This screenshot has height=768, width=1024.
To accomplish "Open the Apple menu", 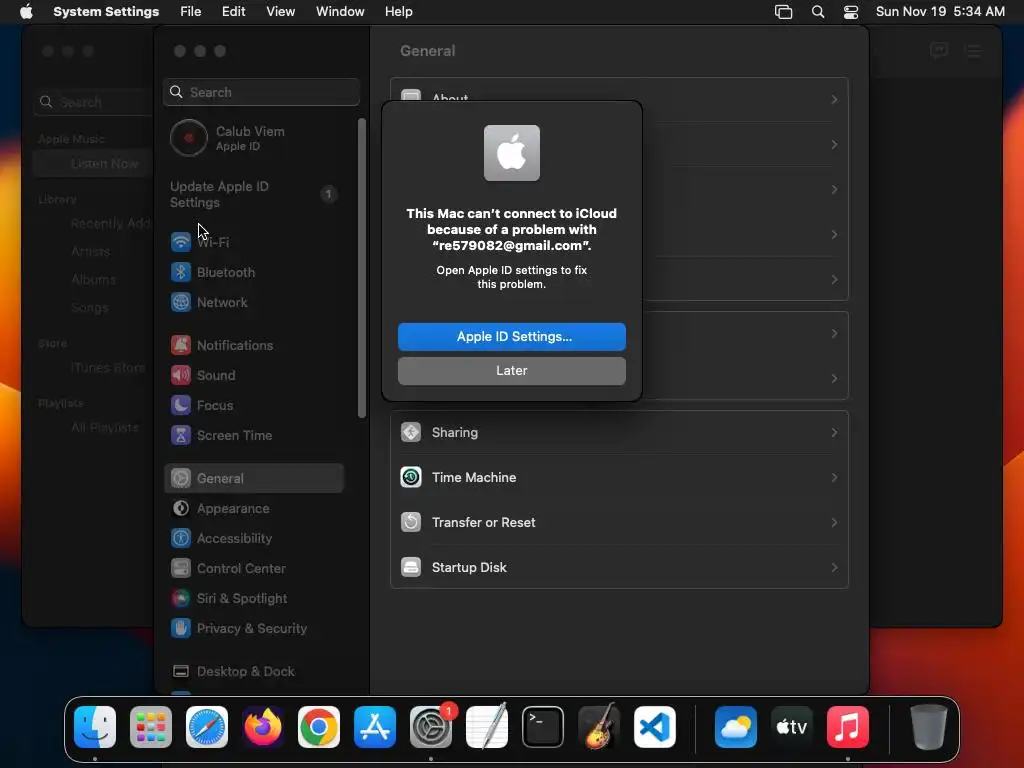I will coord(26,12).
